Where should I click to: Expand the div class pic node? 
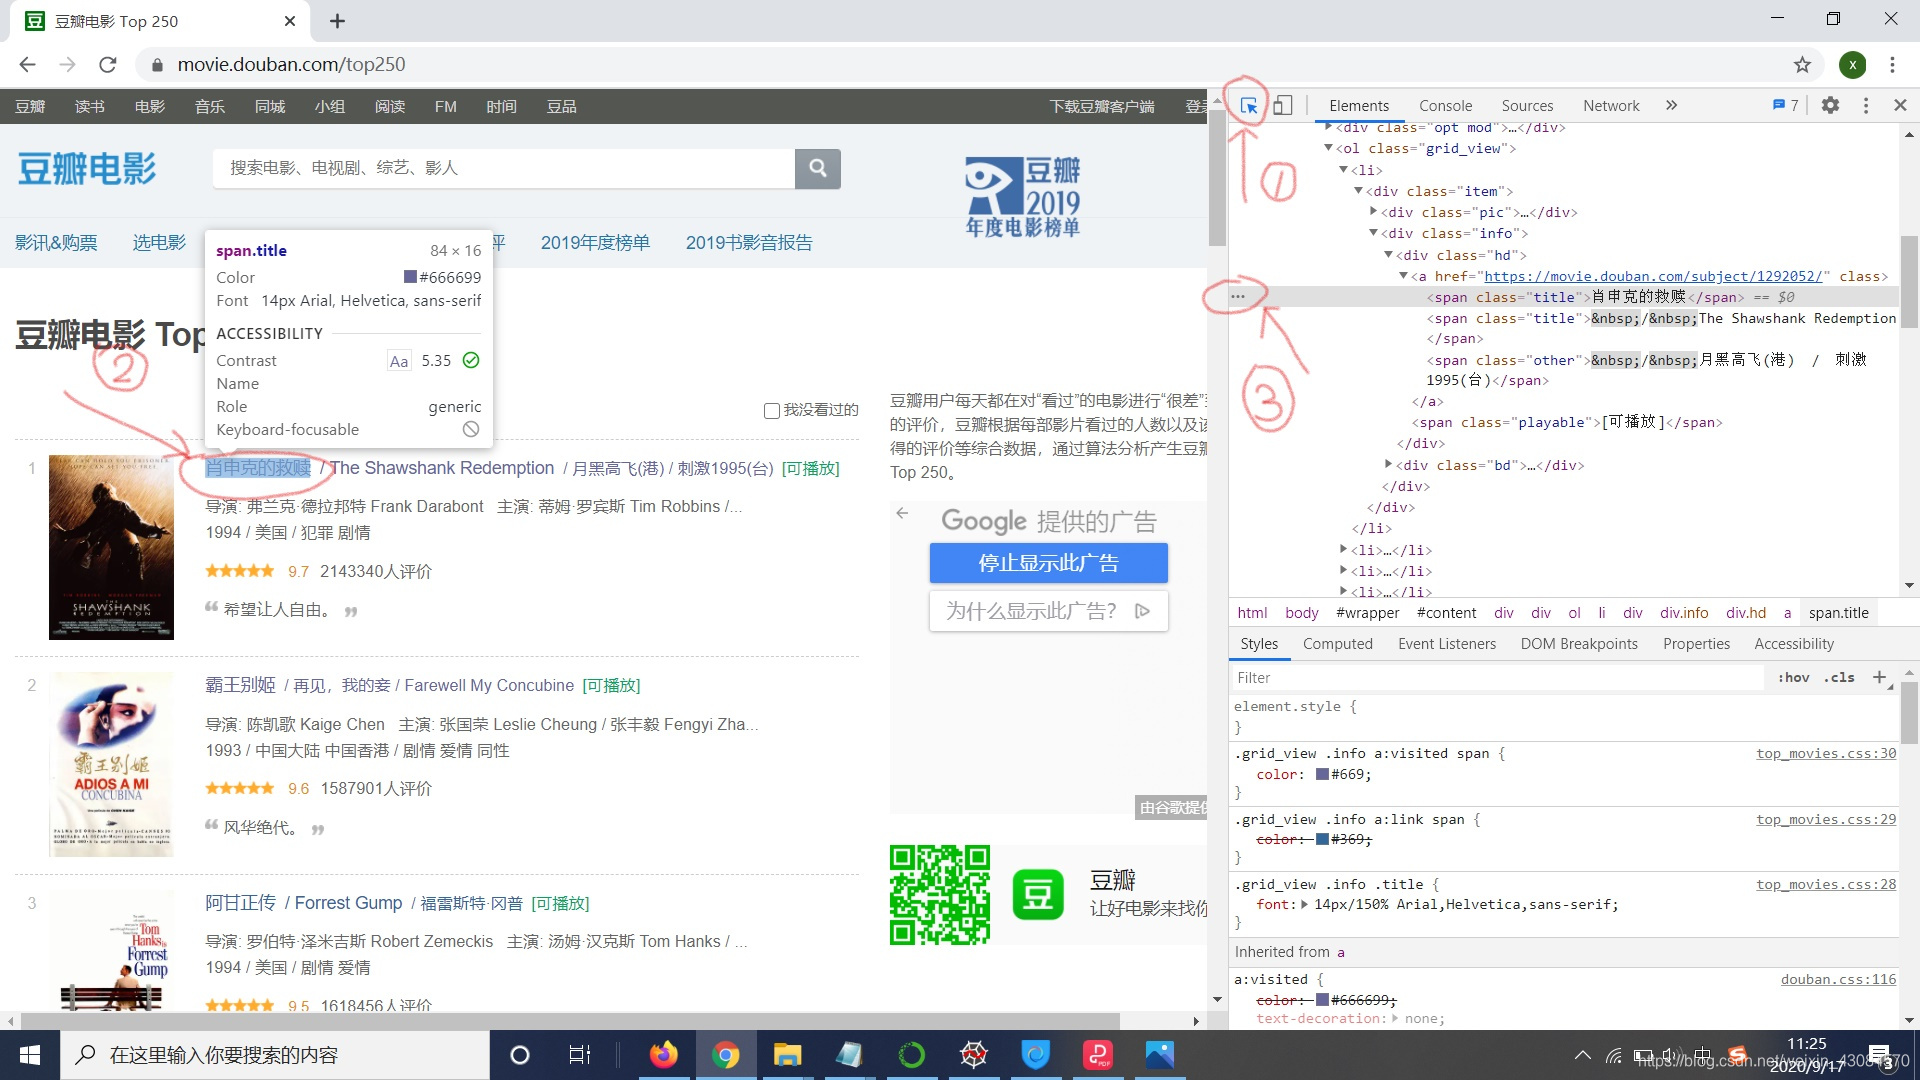1374,212
